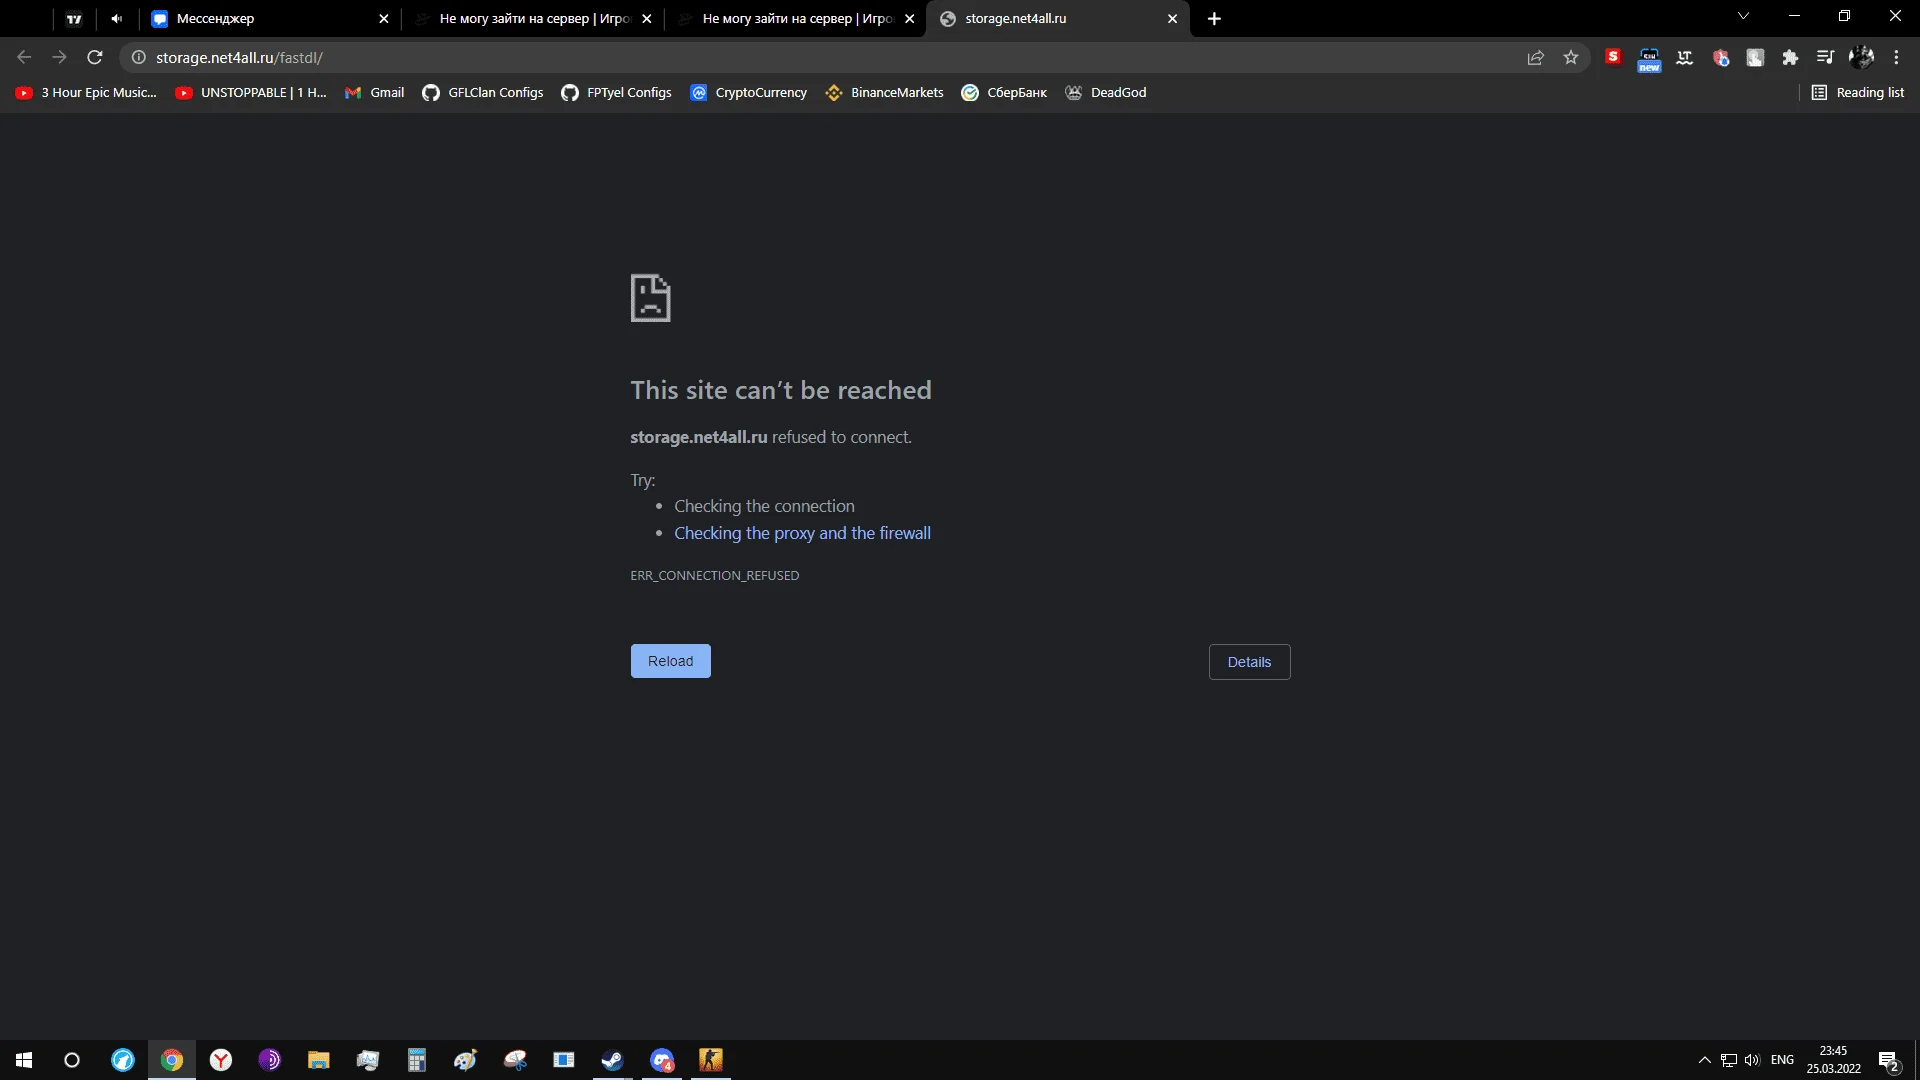Open Steam from the taskbar
The image size is (1920, 1080).
point(612,1060)
